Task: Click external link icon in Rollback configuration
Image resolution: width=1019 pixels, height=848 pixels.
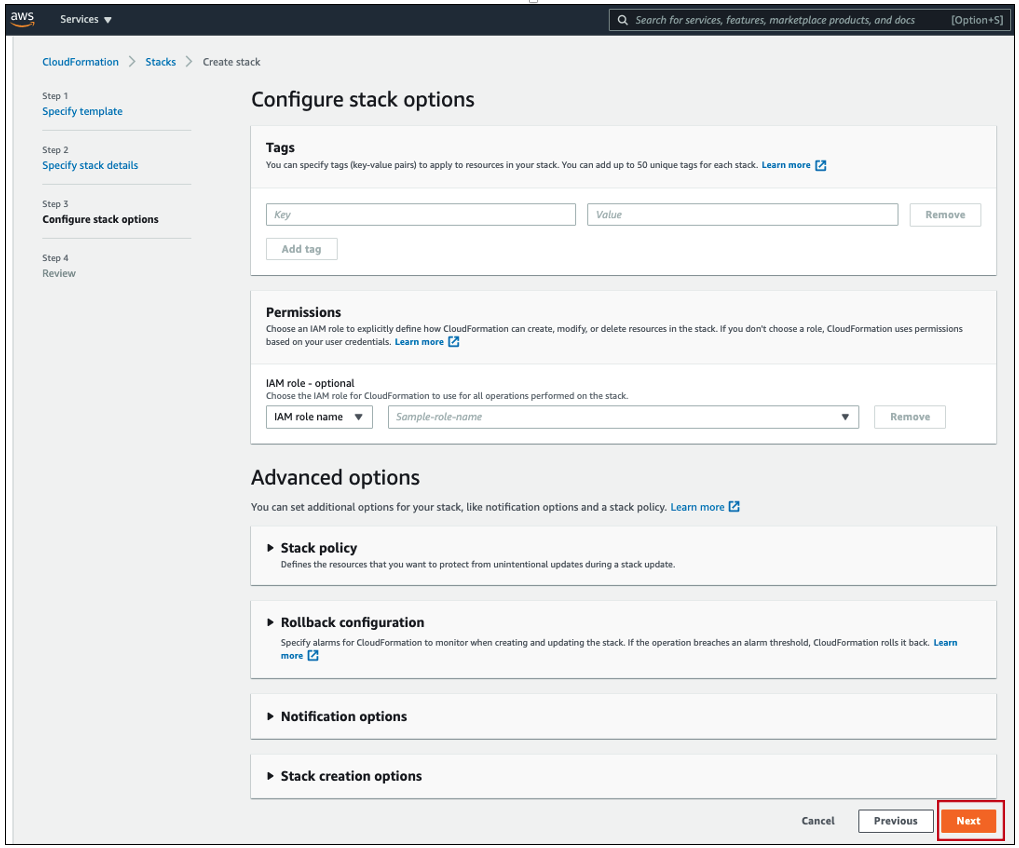Action: point(313,656)
